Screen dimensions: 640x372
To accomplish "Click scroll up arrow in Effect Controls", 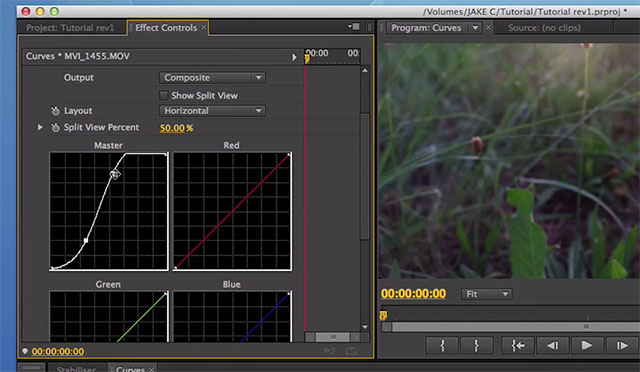I will pos(365,71).
